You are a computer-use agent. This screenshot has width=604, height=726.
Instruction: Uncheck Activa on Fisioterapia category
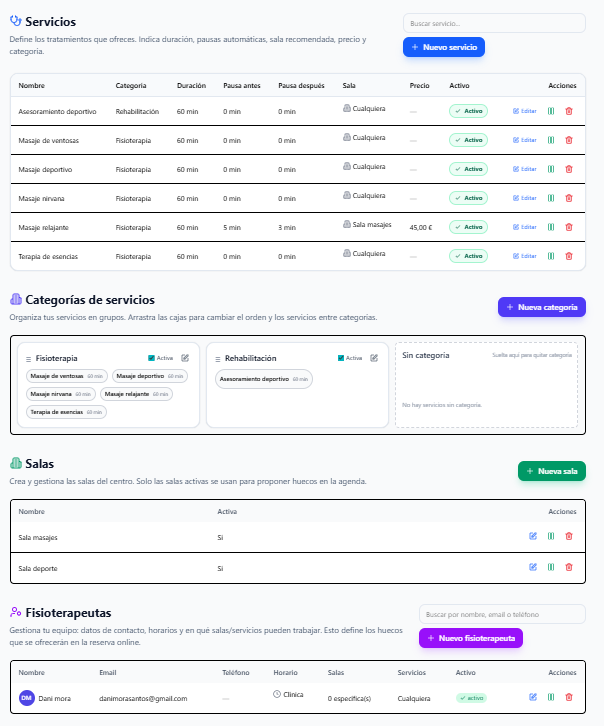[x=151, y=357]
